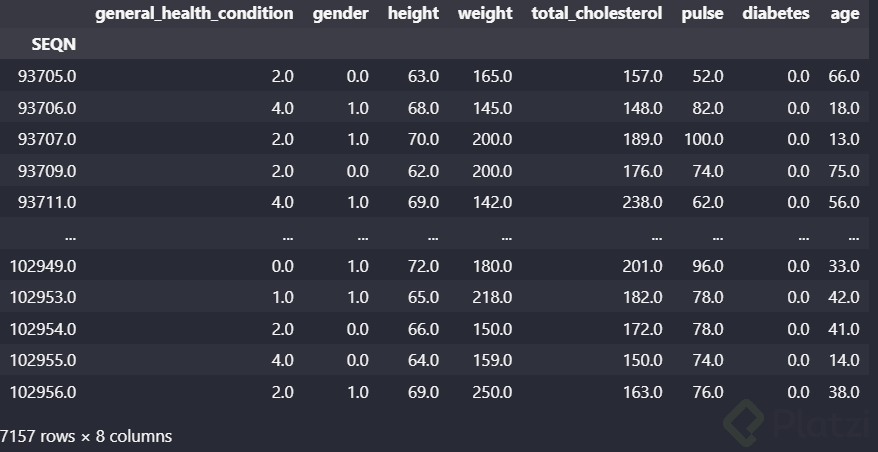Click the weight cell showing 250.0
This screenshot has height=452, width=878.
tap(493, 392)
